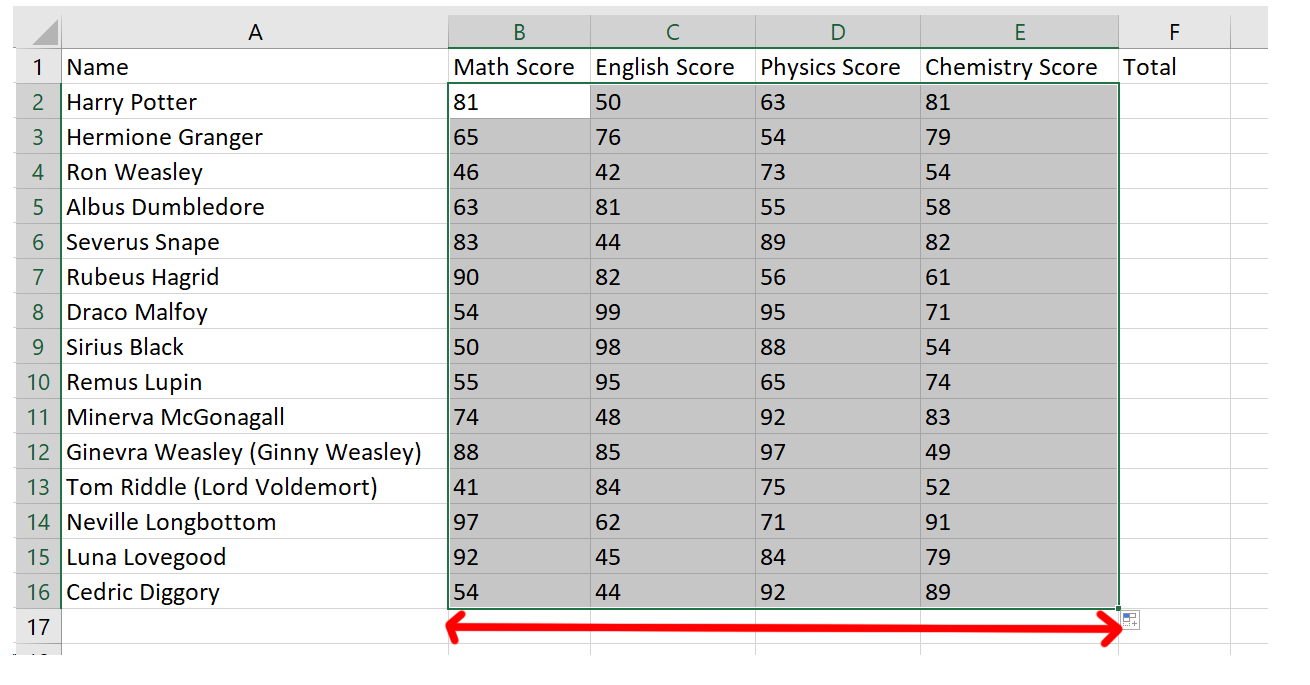Select the Tom Riddle (Lord Voldemort) cell
The image size is (1310, 685).
(255, 487)
